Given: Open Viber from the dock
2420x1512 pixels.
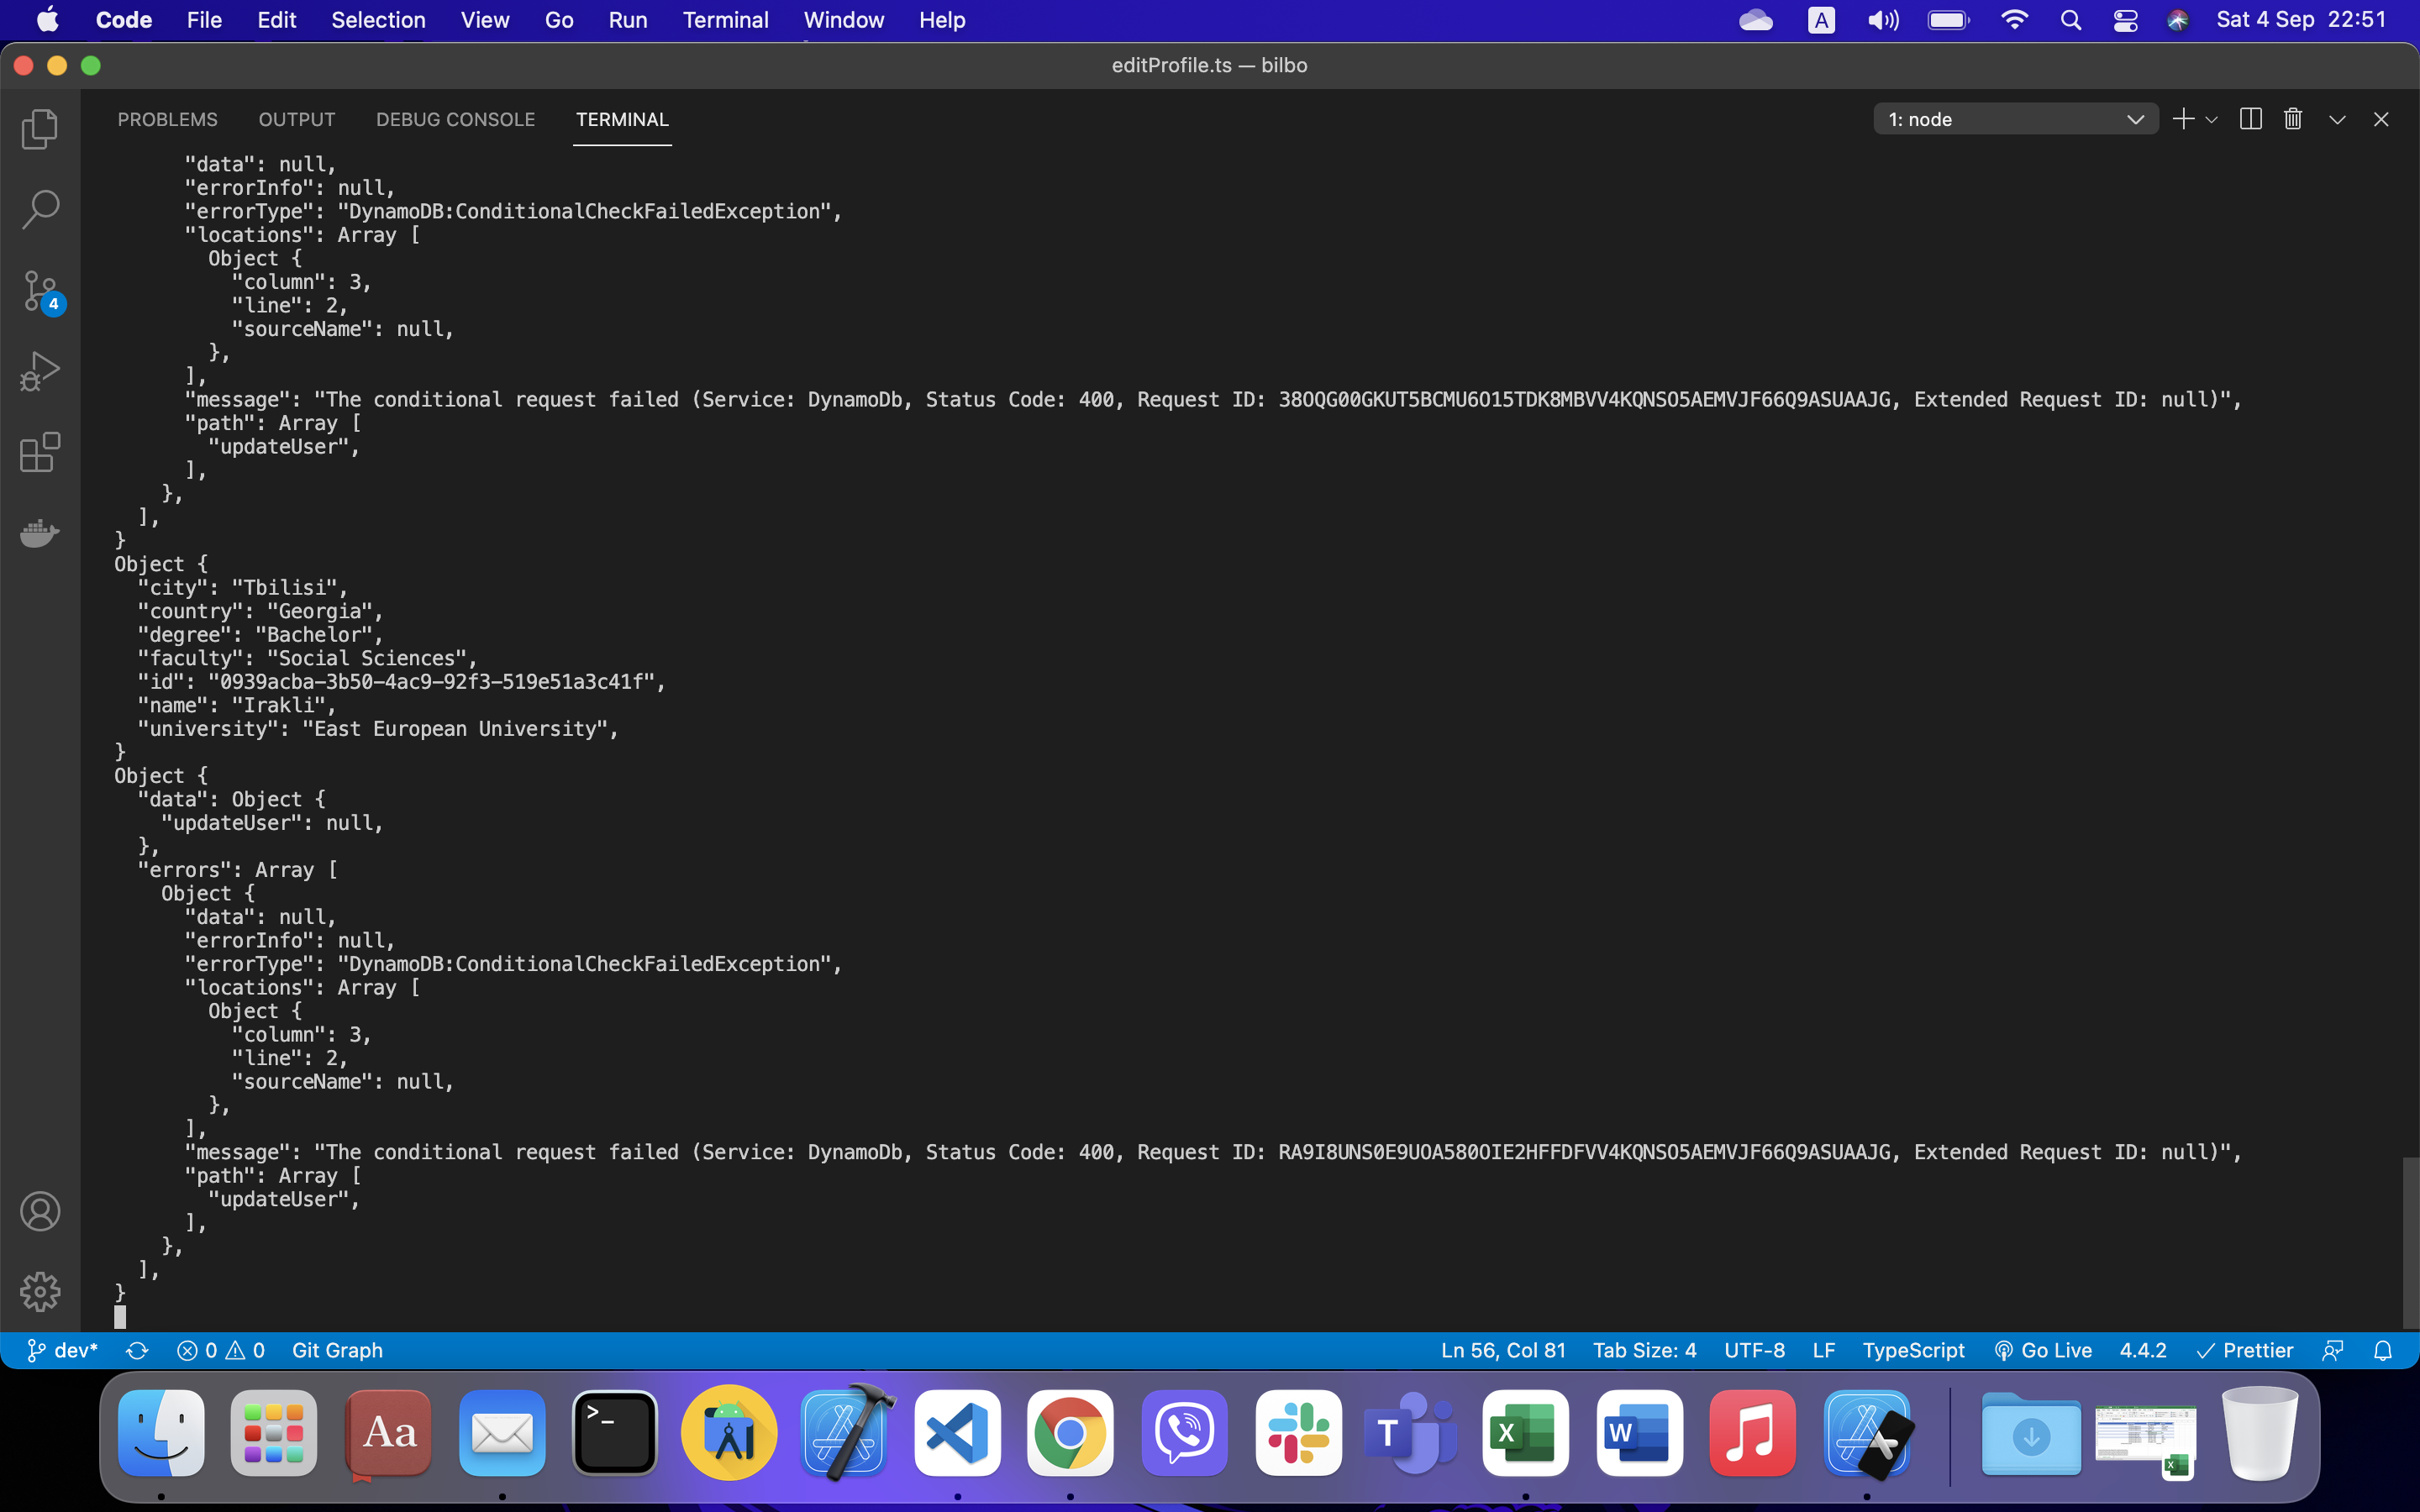Looking at the screenshot, I should click(1185, 1433).
